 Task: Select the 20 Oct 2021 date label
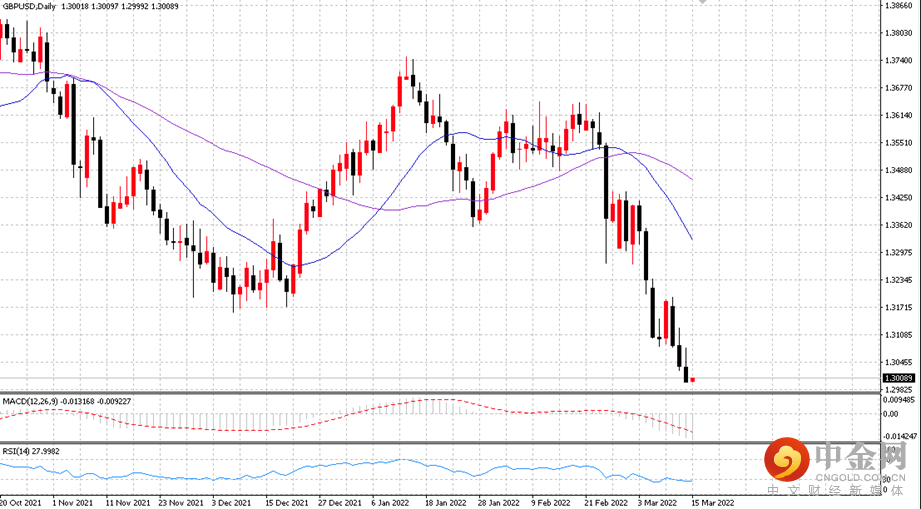(x=21, y=503)
